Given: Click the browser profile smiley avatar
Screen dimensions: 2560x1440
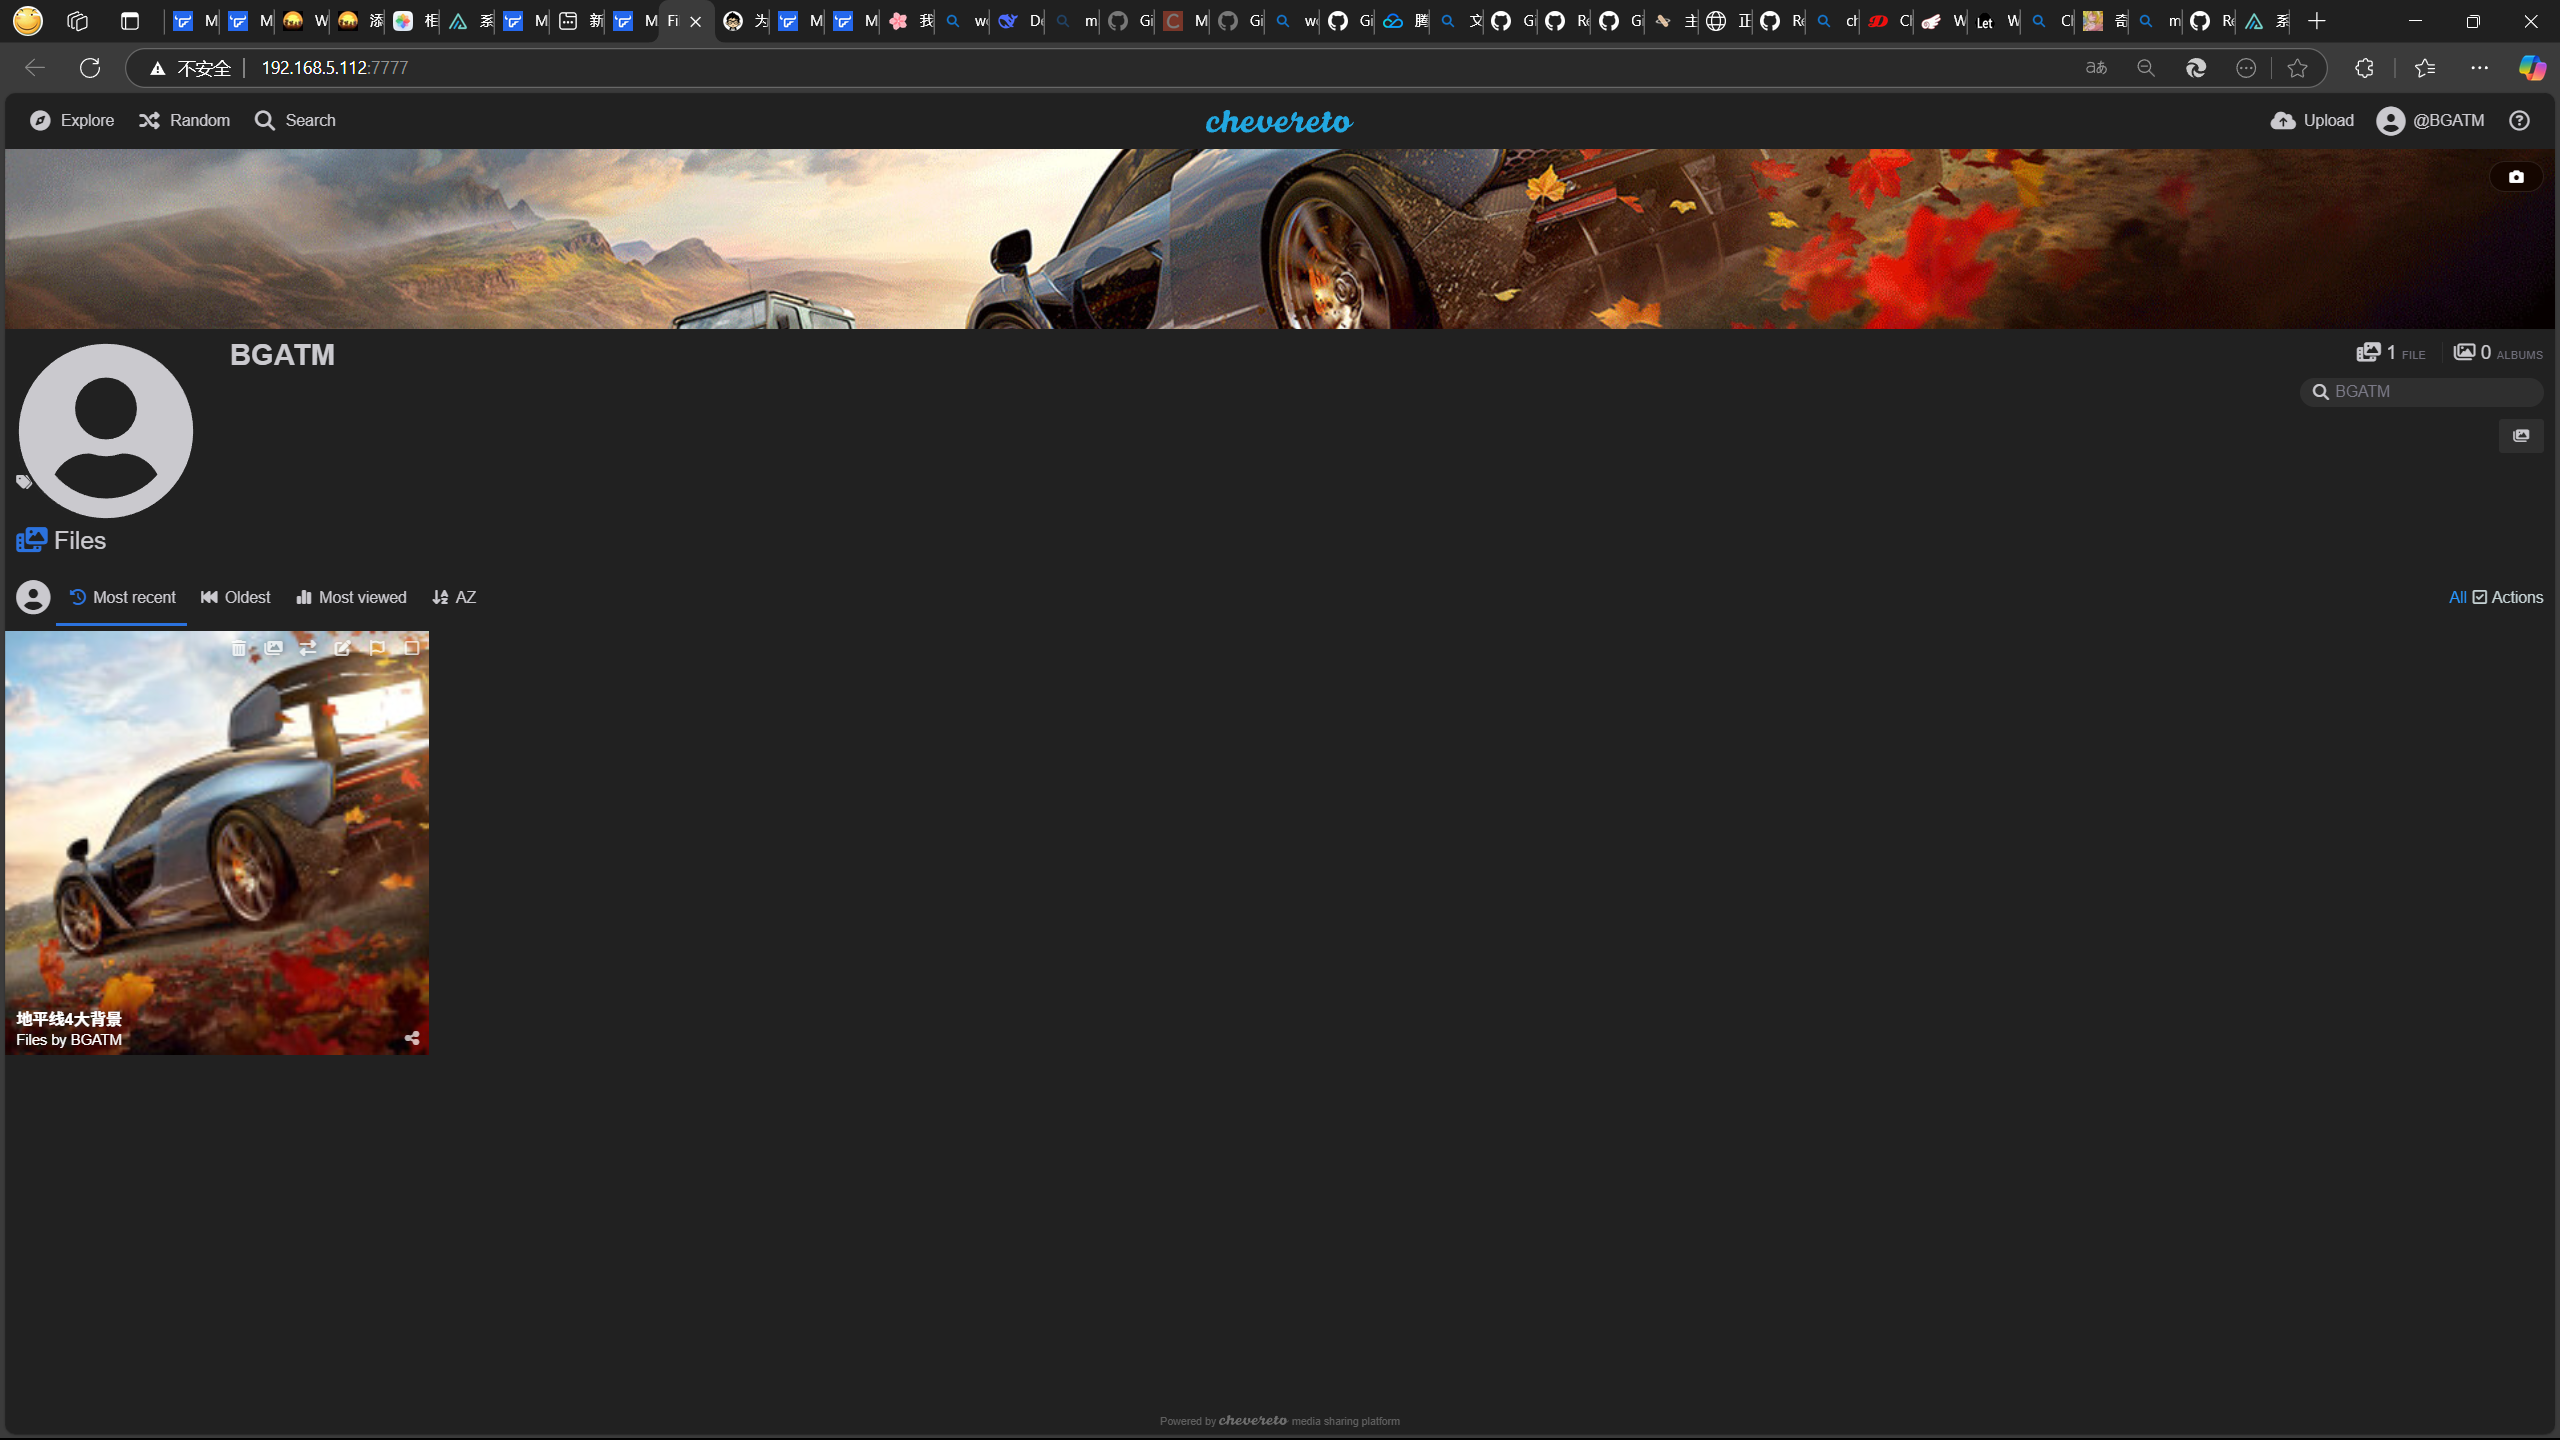Looking at the screenshot, I should pos(28,21).
